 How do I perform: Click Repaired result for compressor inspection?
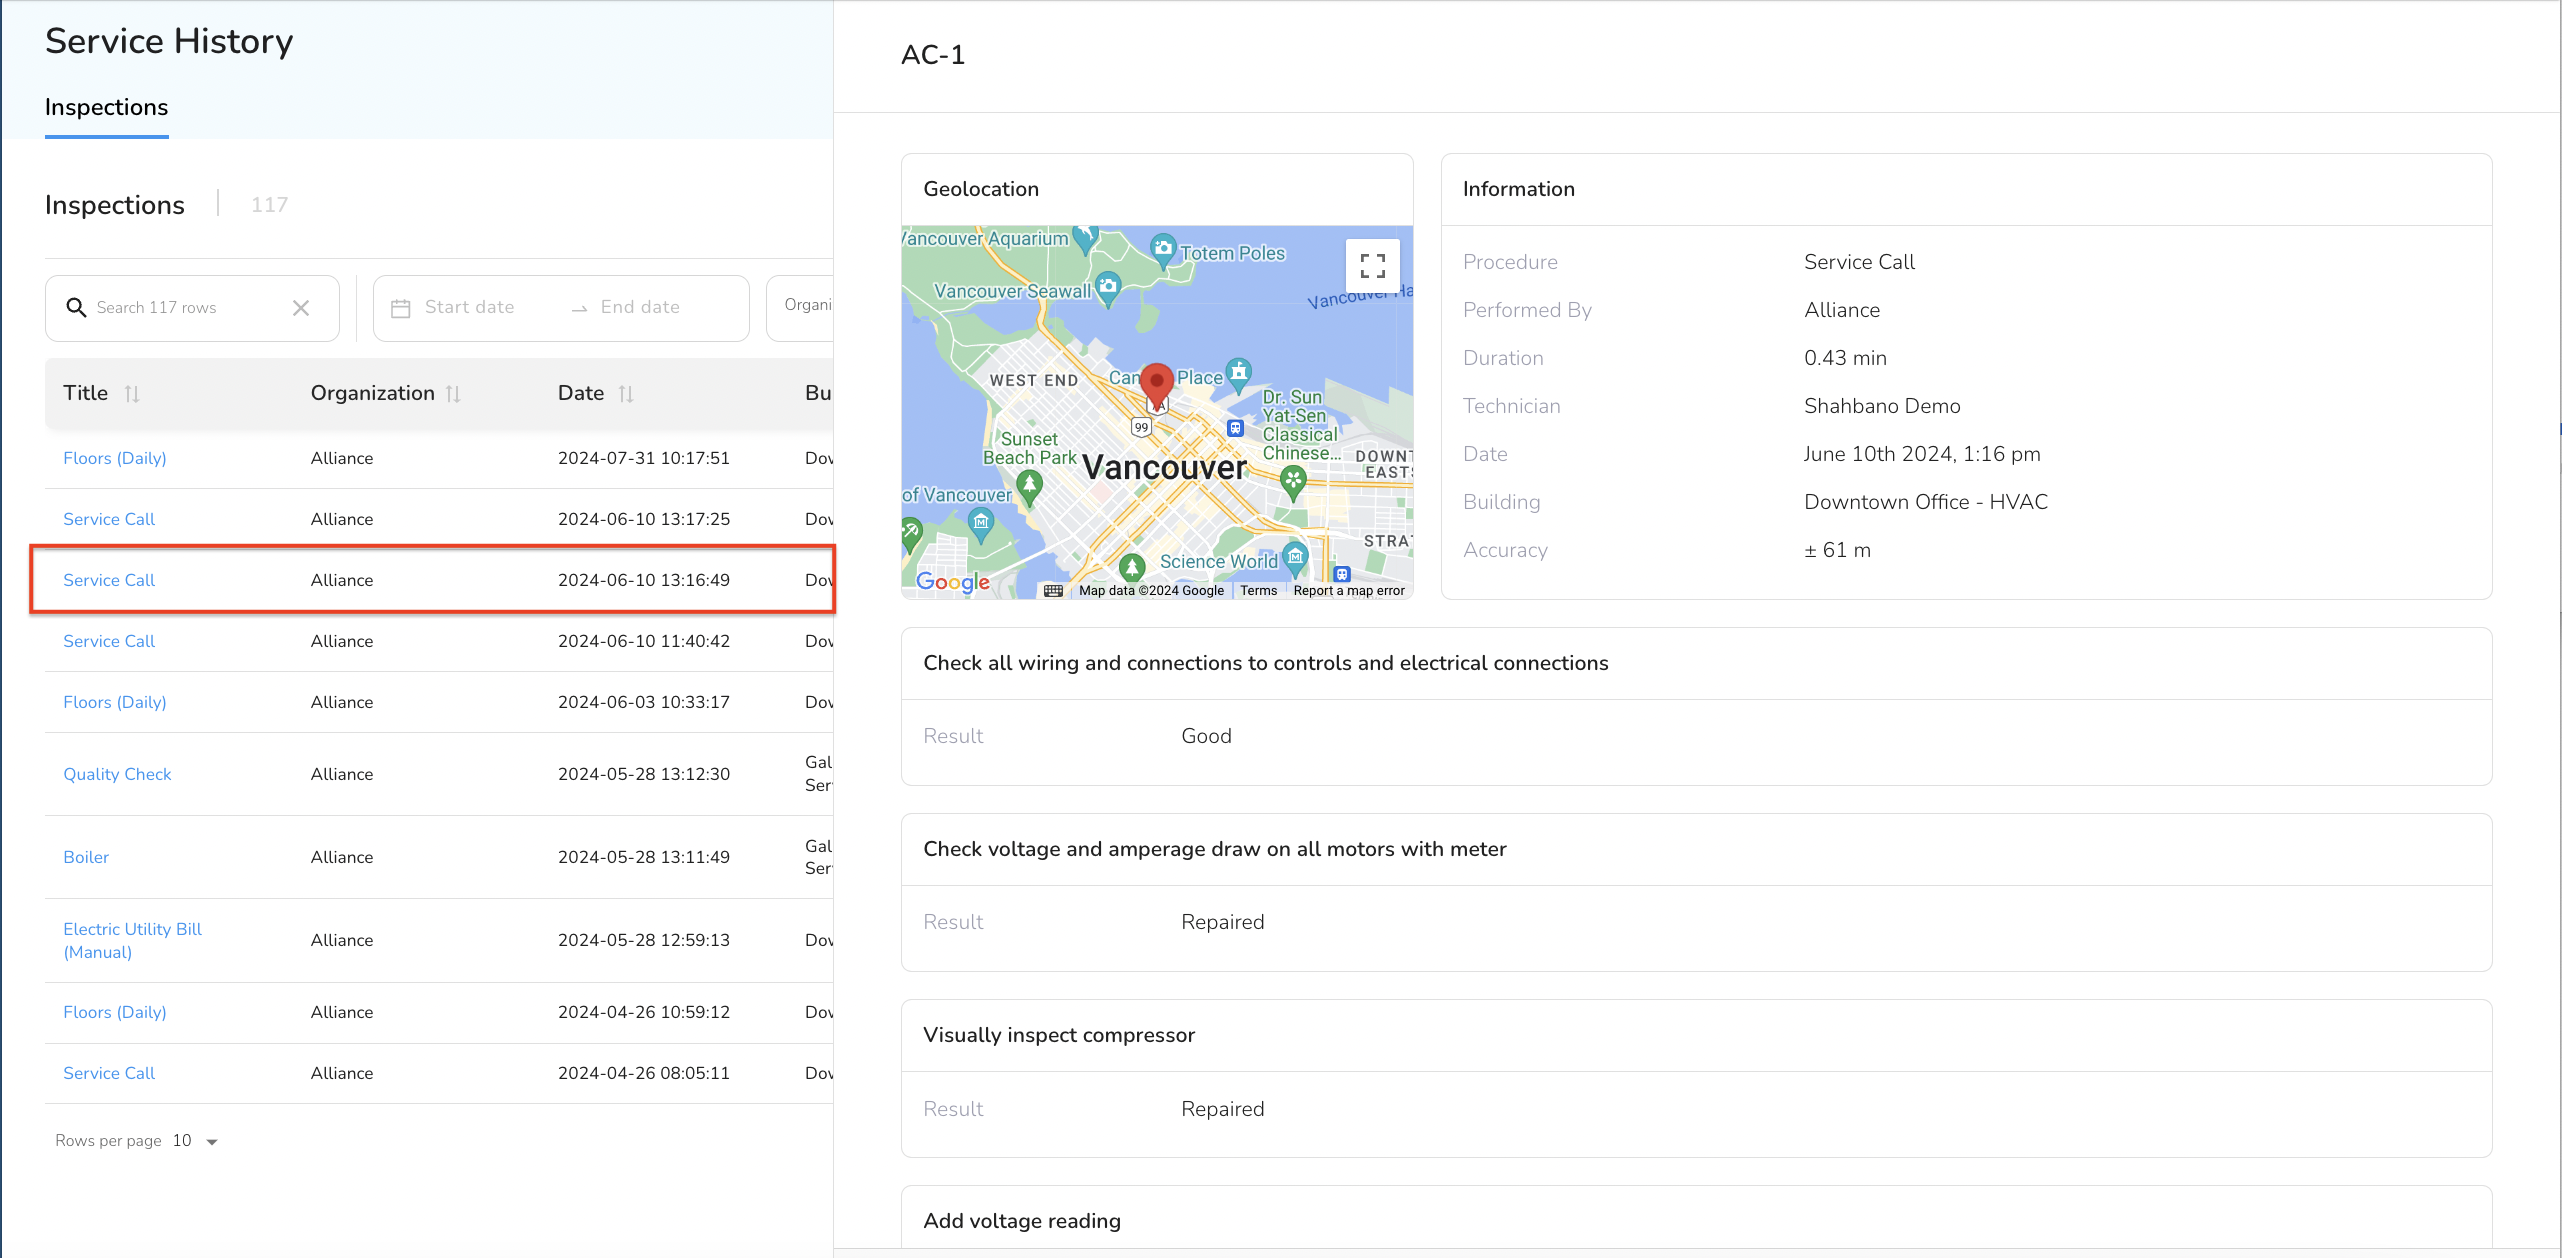pyautogui.click(x=1222, y=1109)
